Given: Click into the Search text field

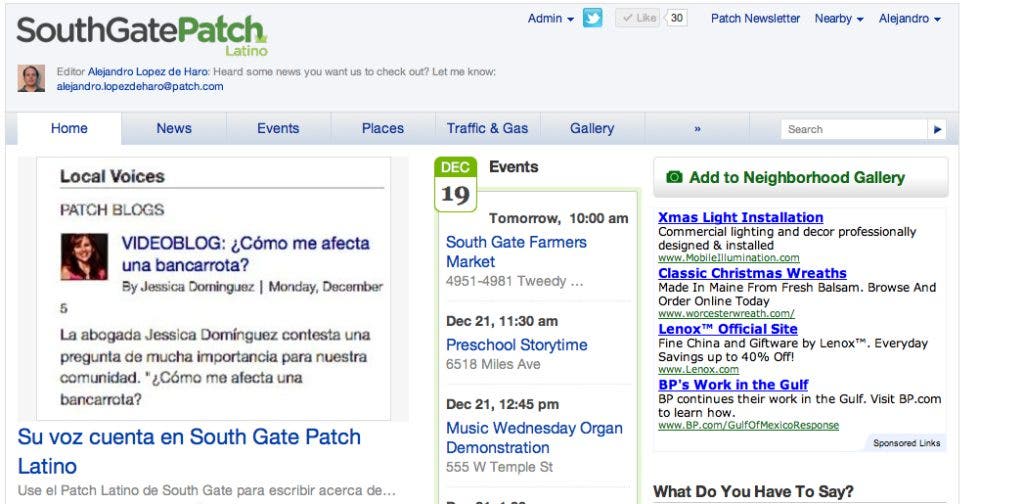Looking at the screenshot, I should (853, 129).
